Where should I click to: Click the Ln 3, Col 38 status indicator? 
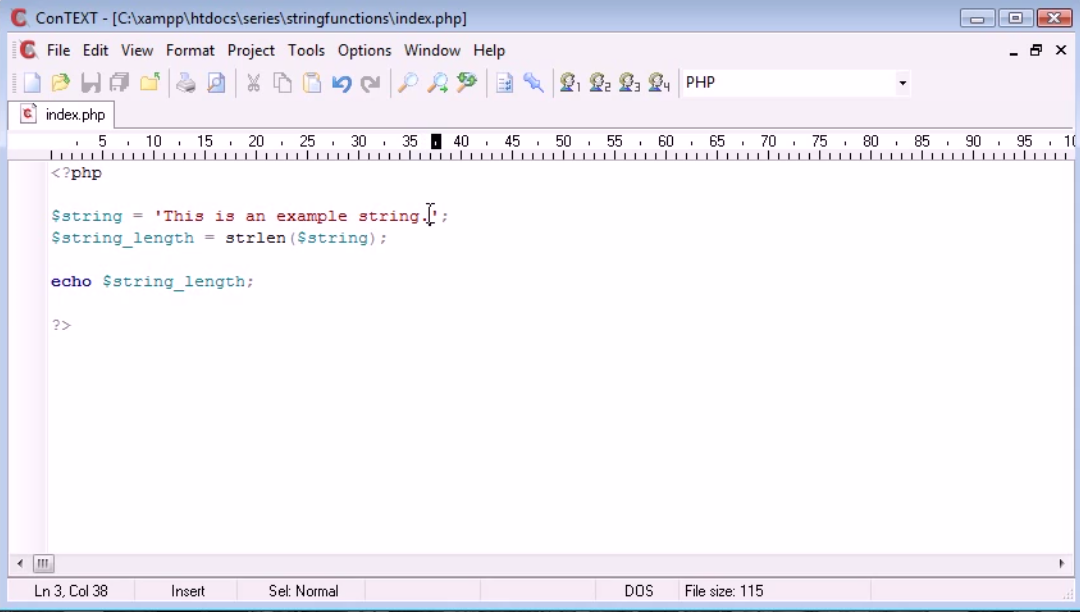pyautogui.click(x=71, y=590)
